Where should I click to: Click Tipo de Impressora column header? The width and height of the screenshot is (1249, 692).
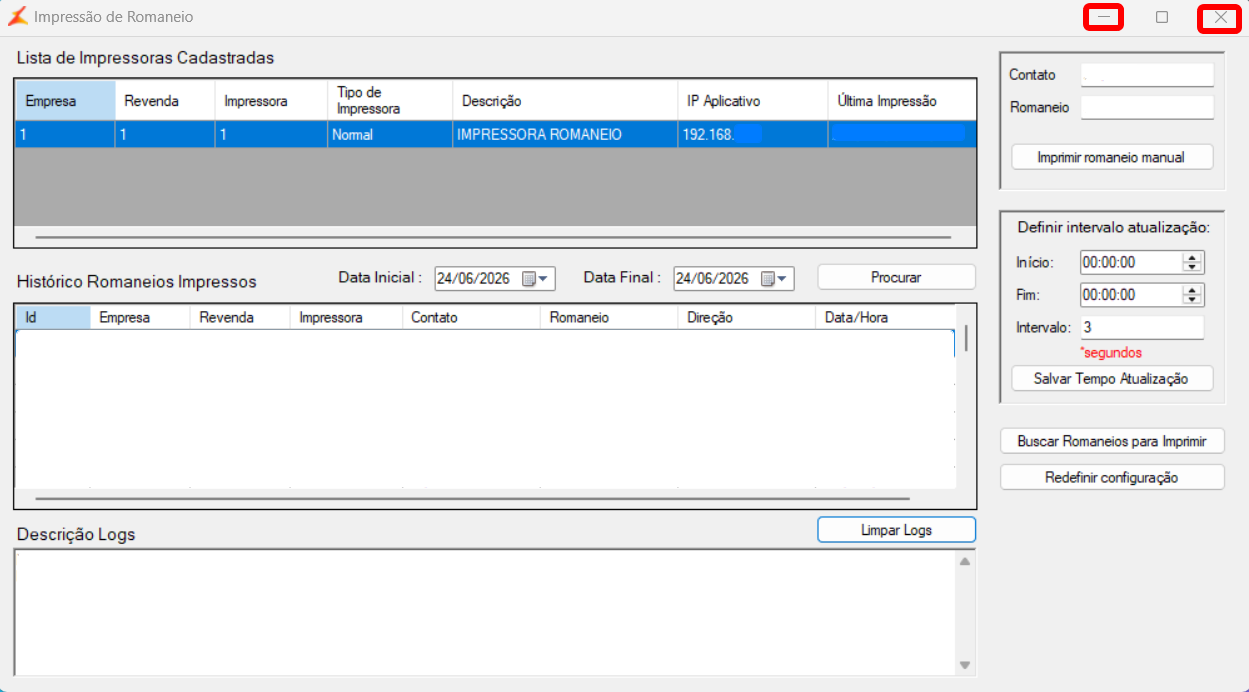click(x=390, y=101)
